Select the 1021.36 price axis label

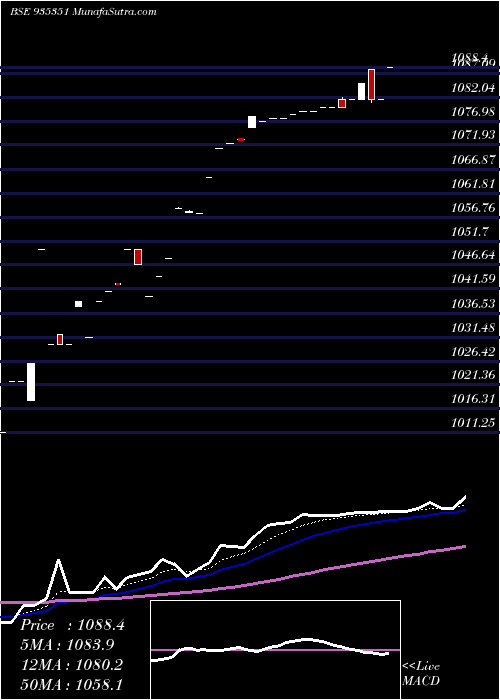tap(473, 375)
